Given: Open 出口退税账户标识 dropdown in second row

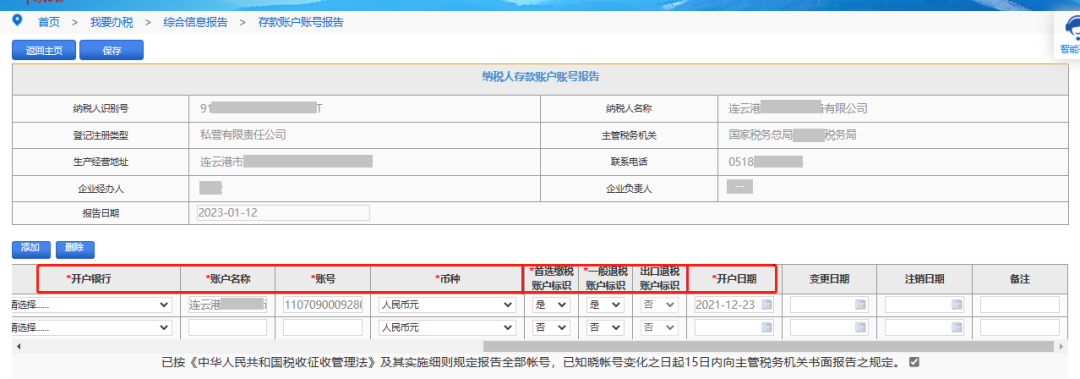Looking at the screenshot, I should pos(659,328).
